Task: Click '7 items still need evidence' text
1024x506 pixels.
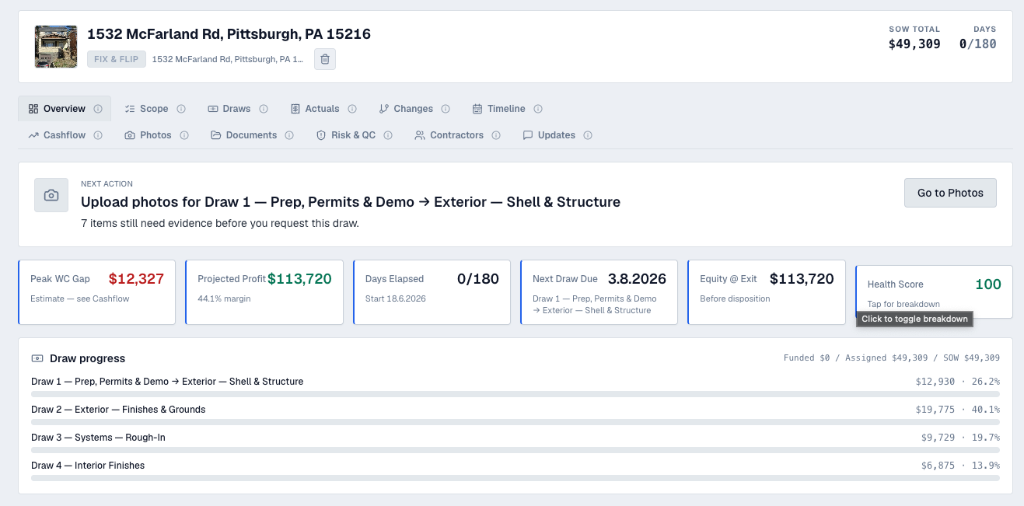Action: (x=220, y=223)
